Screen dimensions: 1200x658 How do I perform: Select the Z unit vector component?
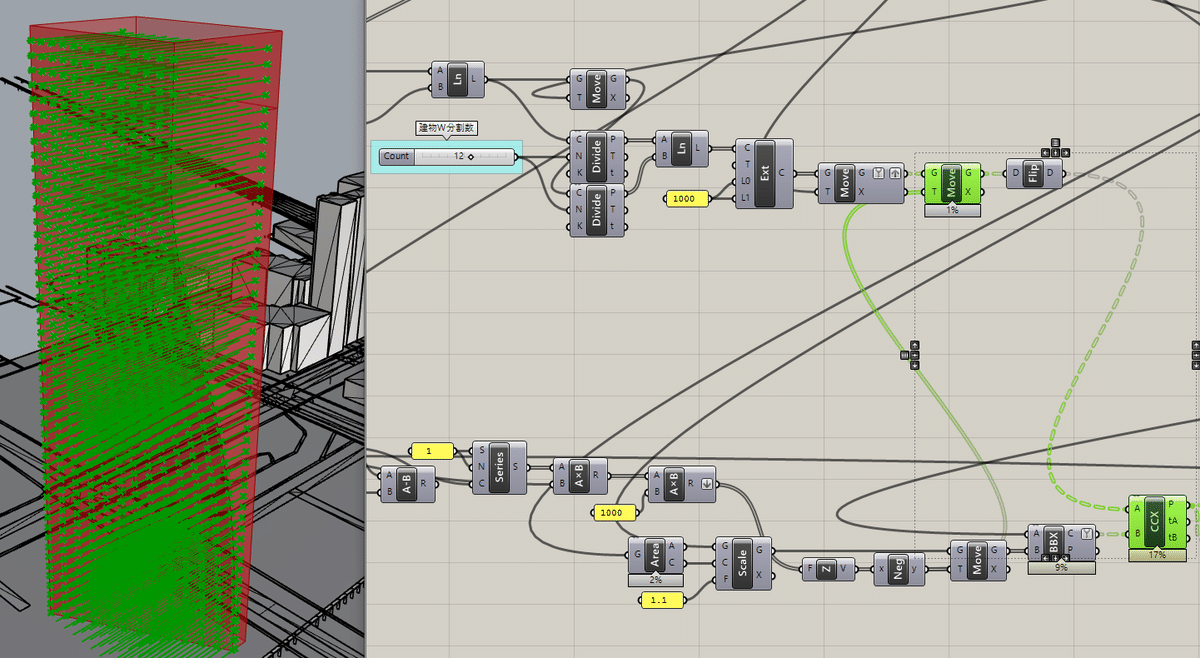coord(829,569)
